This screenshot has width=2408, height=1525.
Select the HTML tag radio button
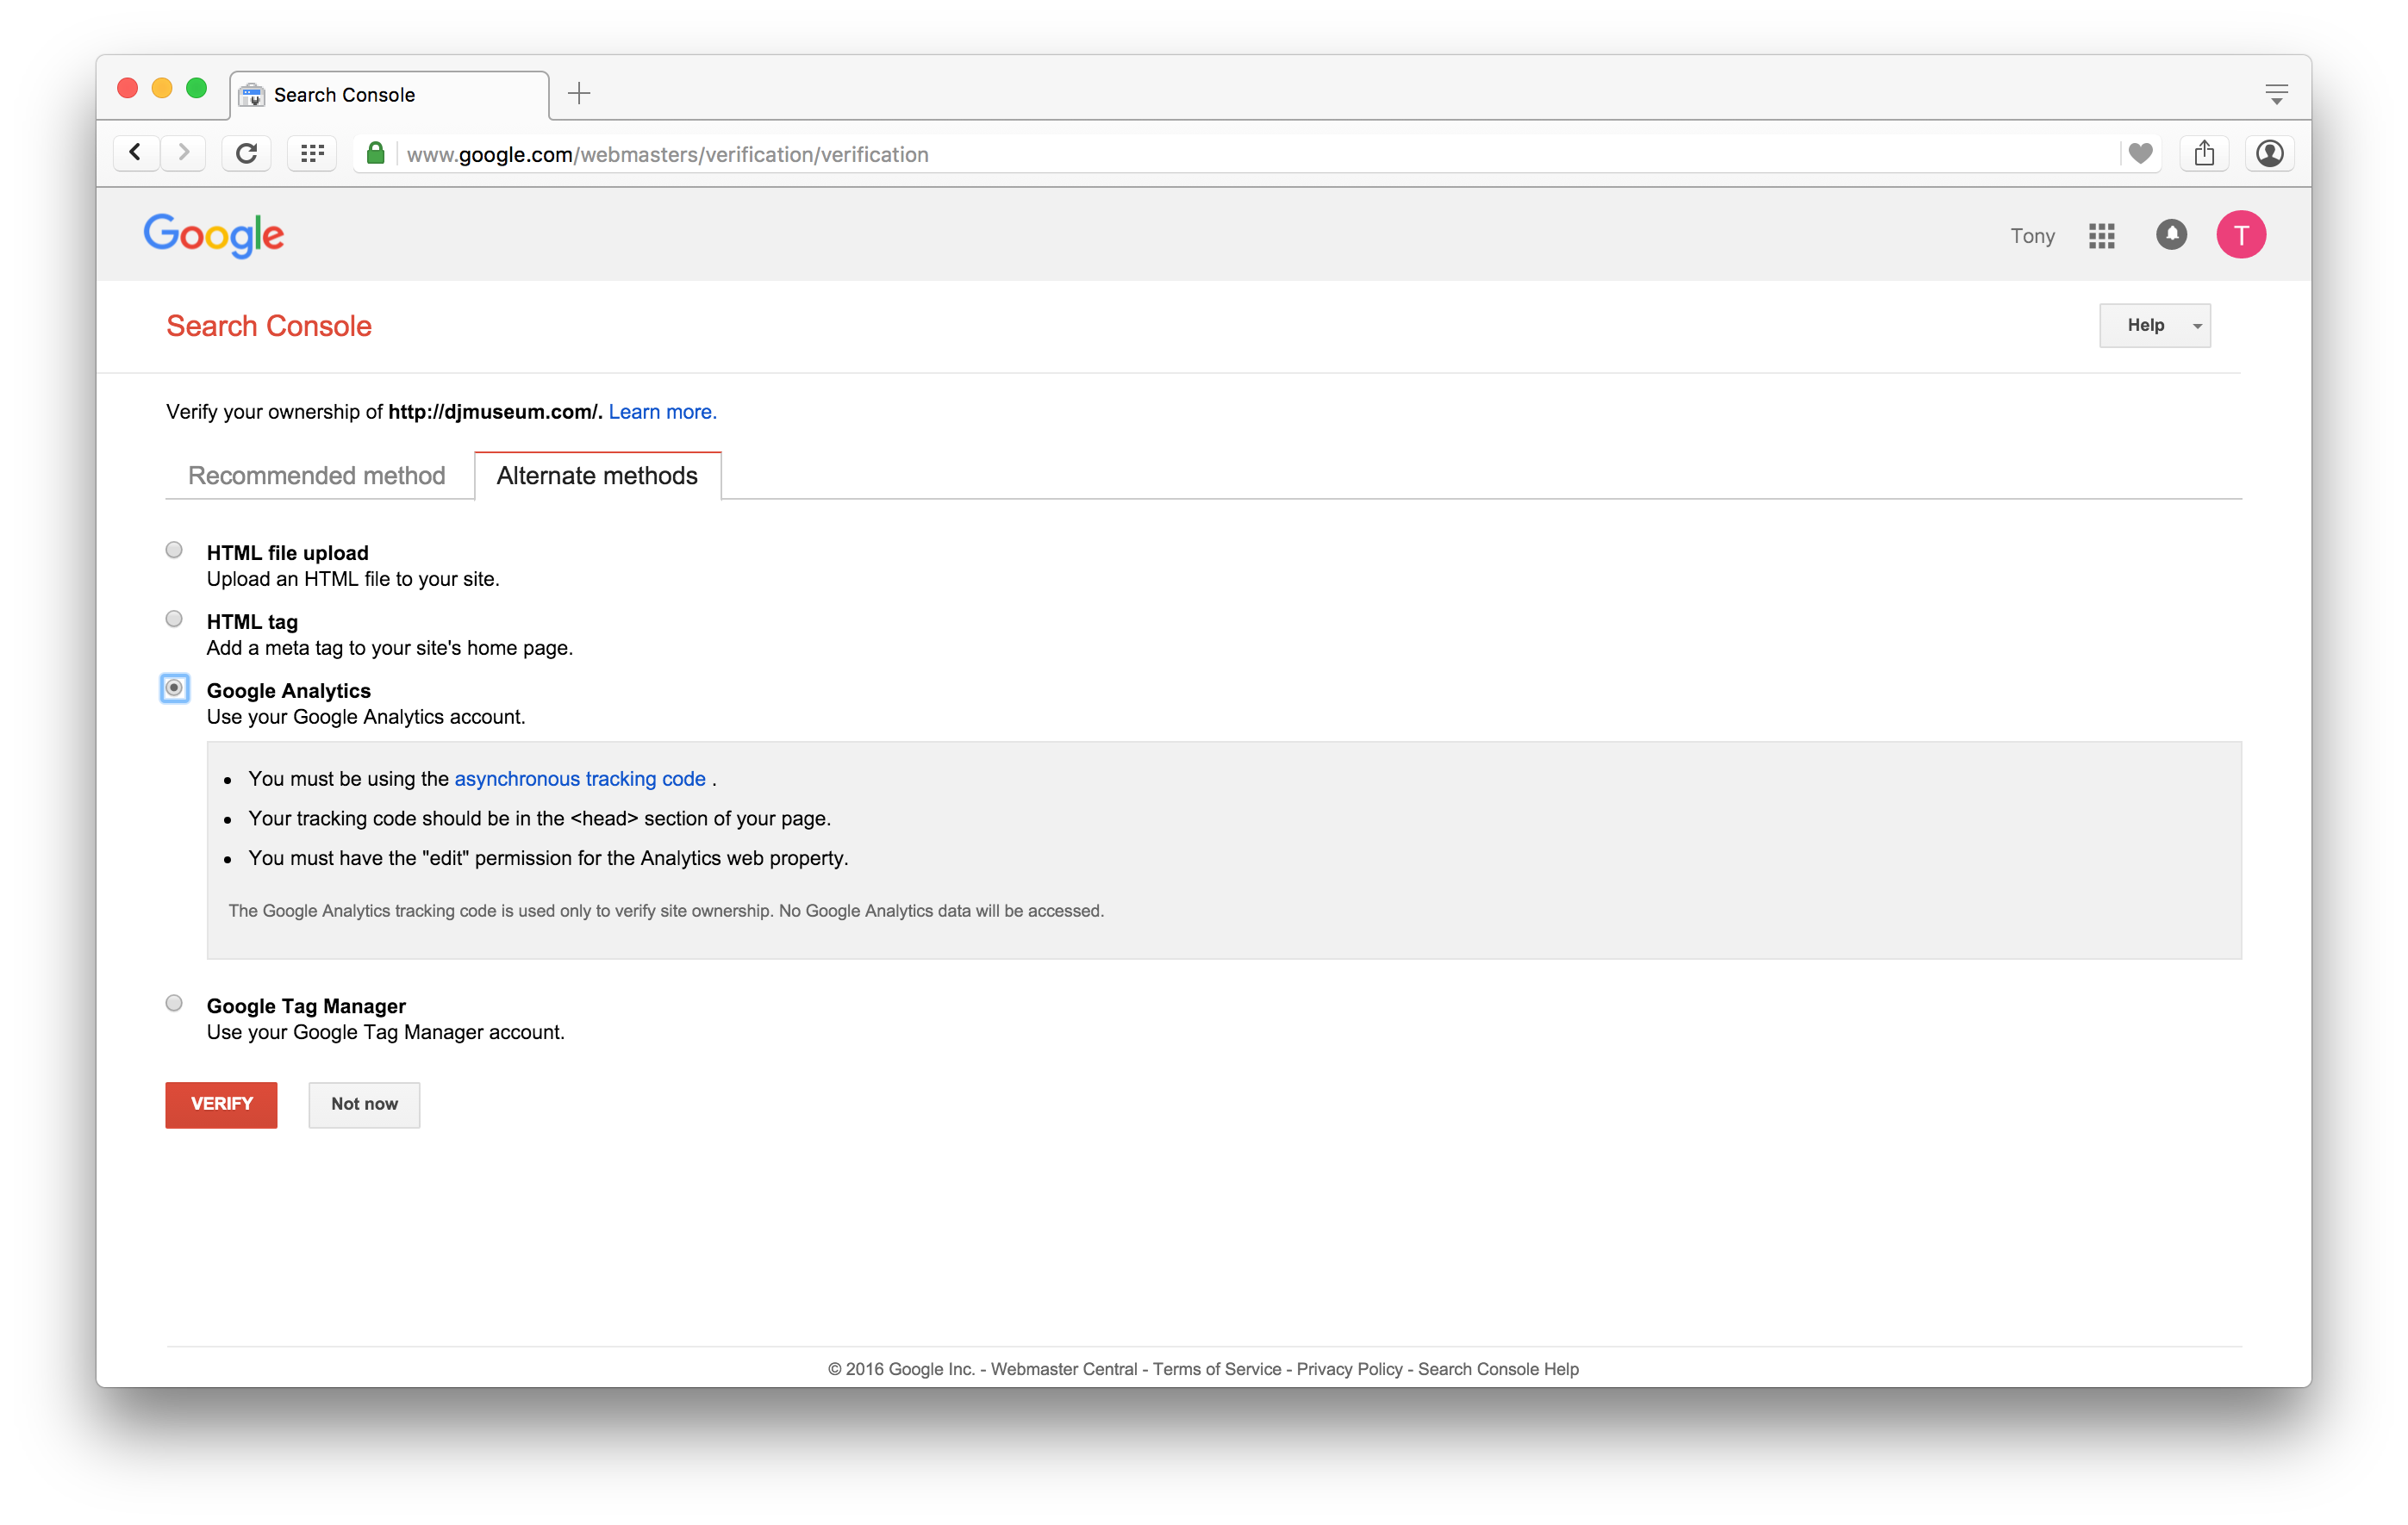(x=174, y=619)
